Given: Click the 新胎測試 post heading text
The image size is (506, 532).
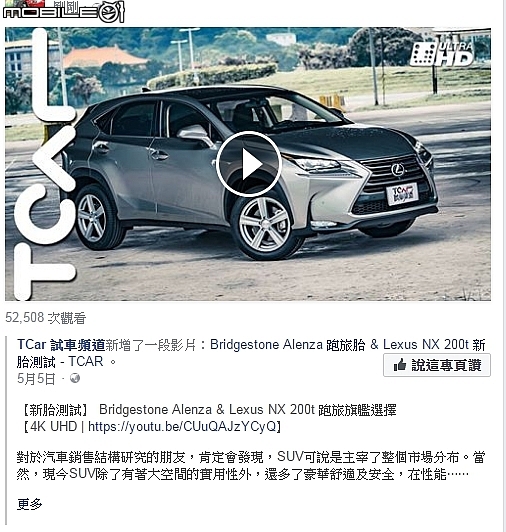Looking at the screenshot, I should 55,410.
